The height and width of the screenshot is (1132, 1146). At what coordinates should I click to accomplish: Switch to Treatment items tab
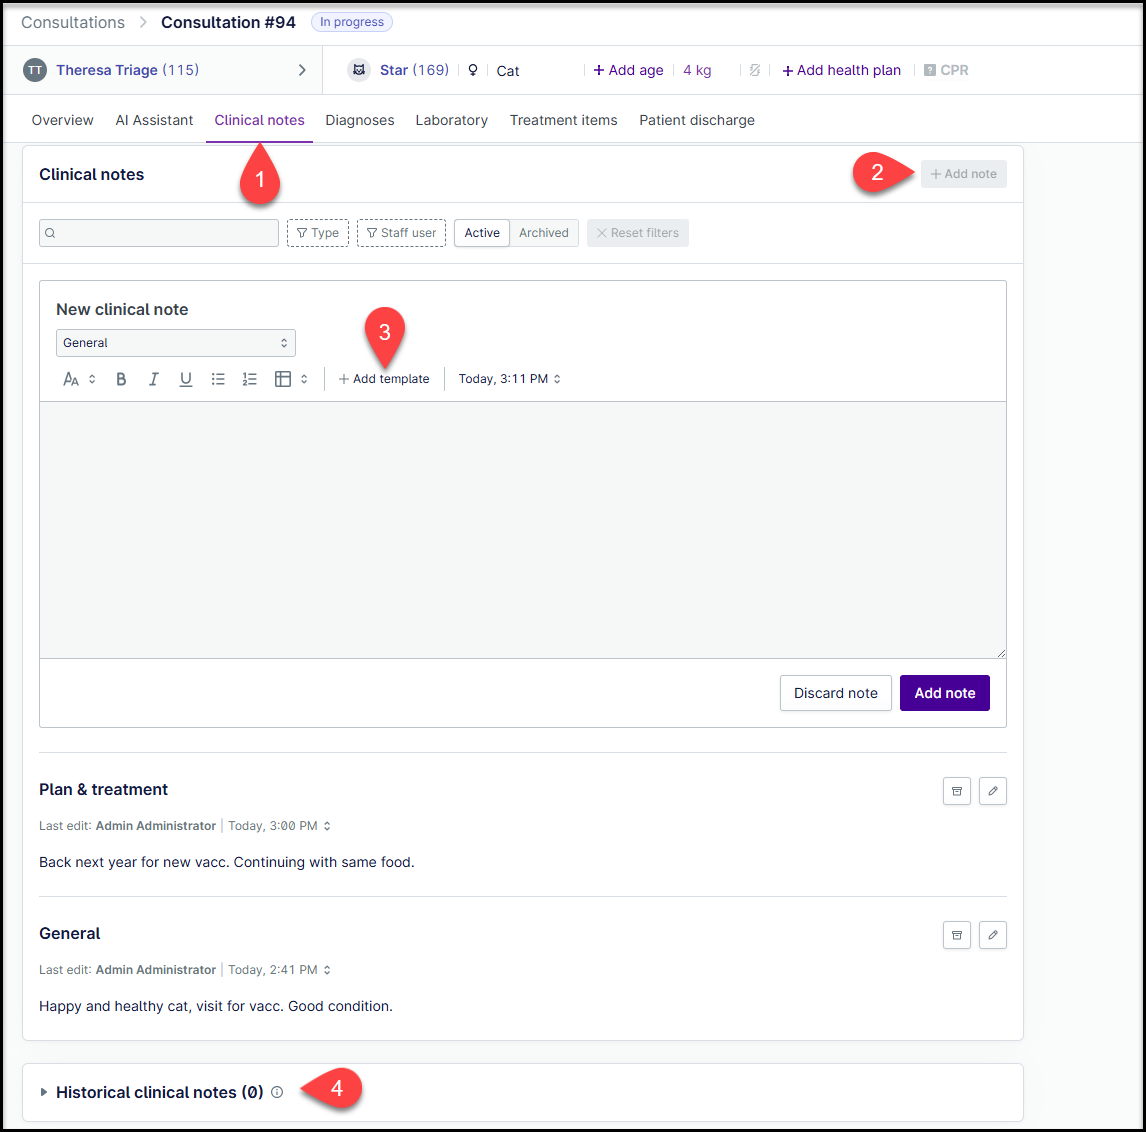563,120
